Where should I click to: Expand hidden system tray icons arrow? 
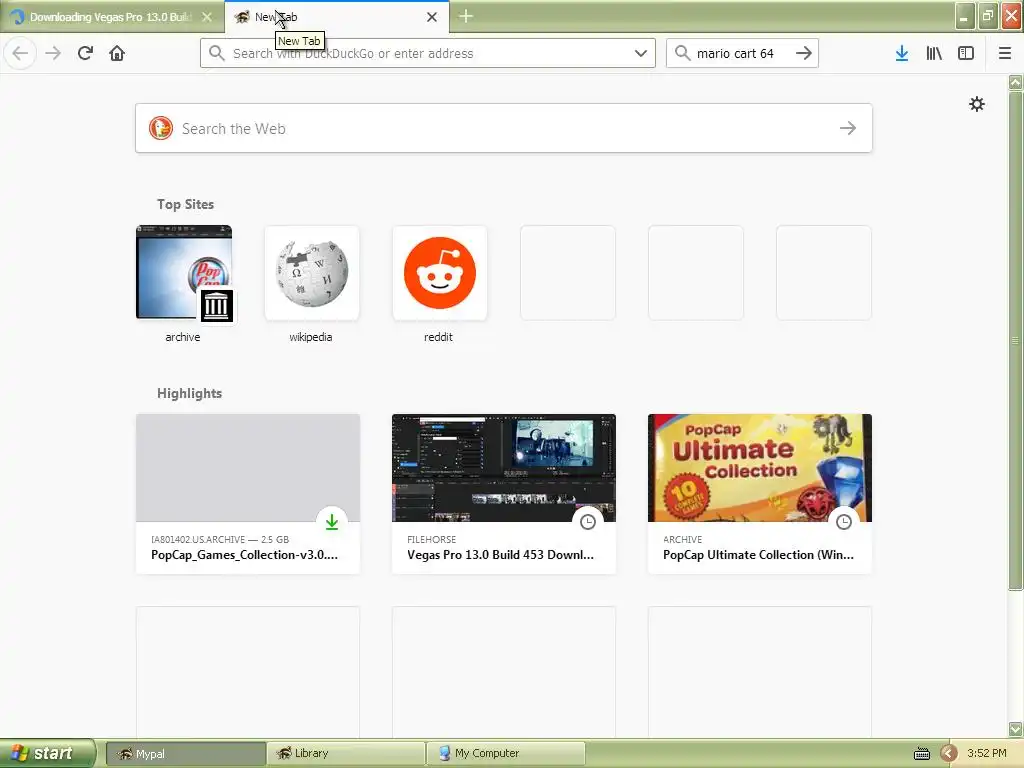pos(948,754)
